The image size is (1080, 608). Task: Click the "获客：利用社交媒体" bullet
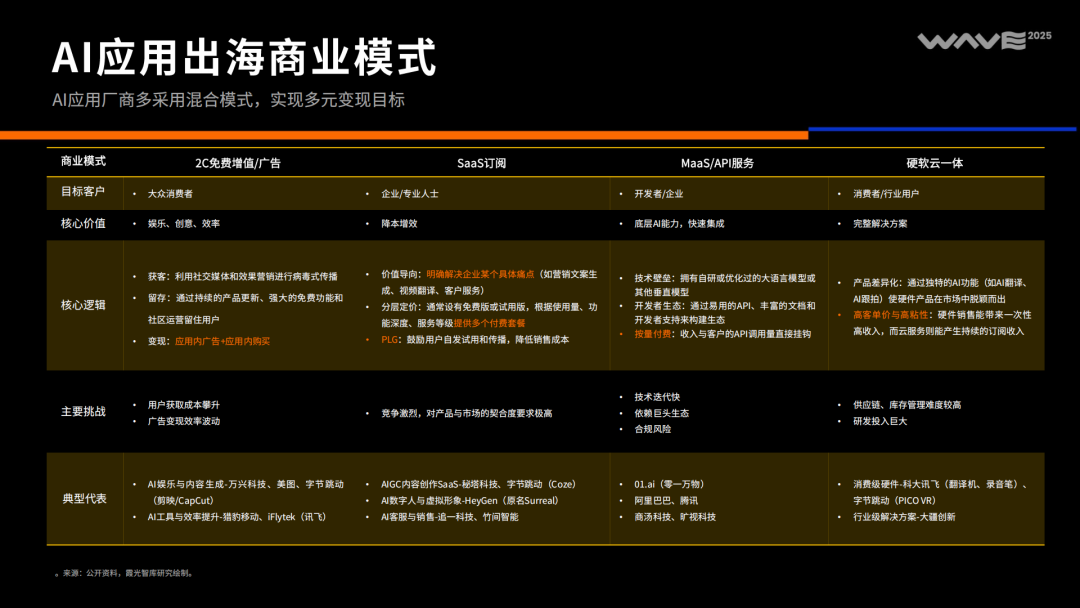[x=242, y=276]
